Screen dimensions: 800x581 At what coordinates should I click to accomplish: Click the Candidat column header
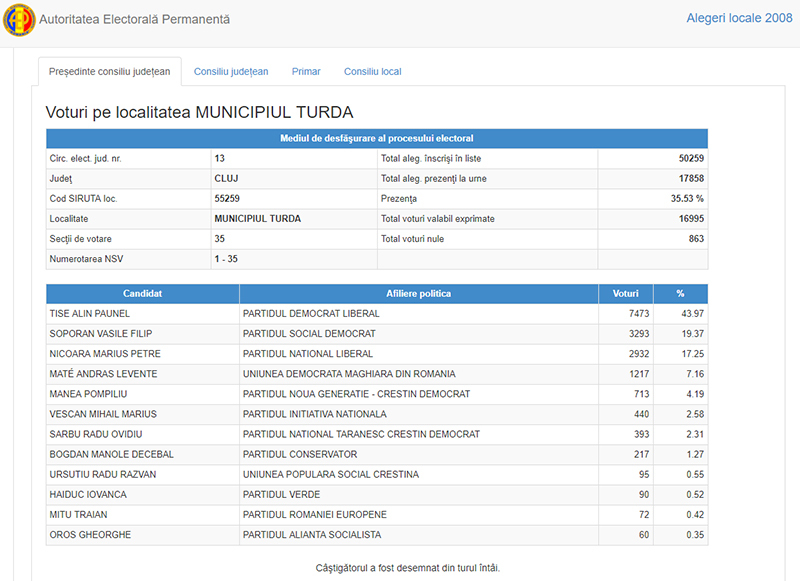coord(142,294)
